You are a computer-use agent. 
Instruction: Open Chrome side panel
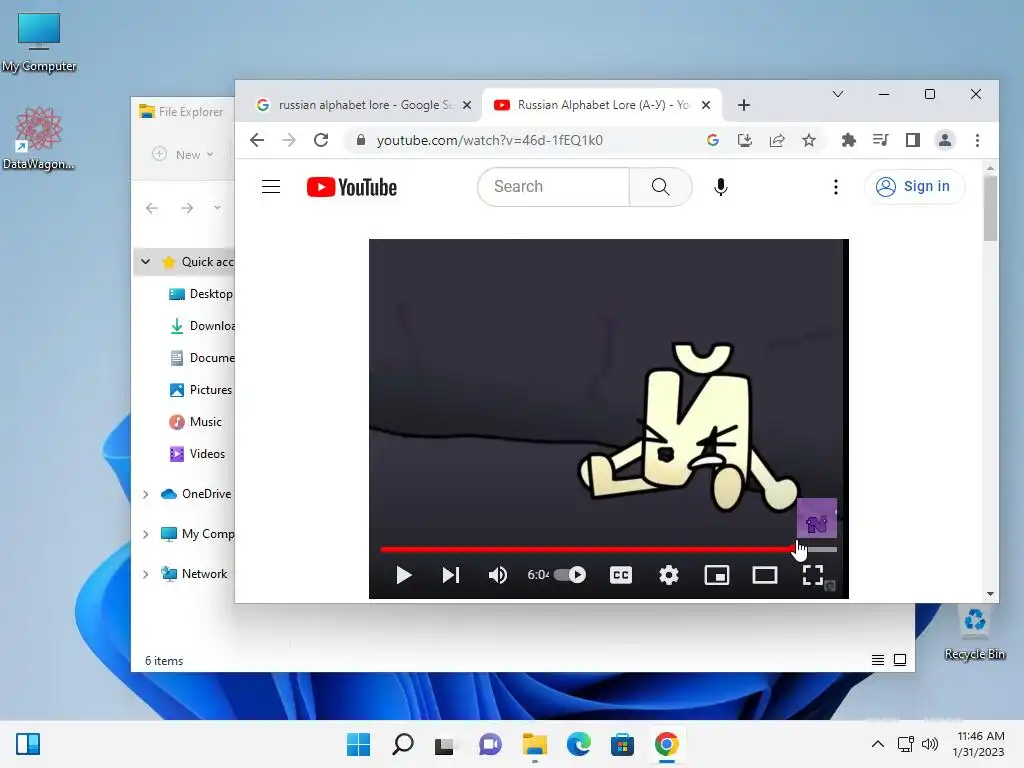(912, 140)
